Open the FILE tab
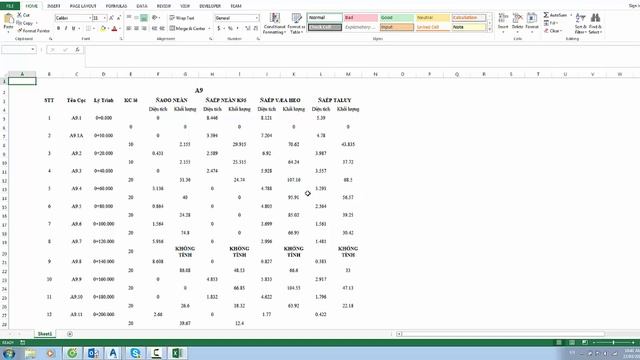Image resolution: width=640 pixels, height=360 pixels. pyautogui.click(x=10, y=6)
